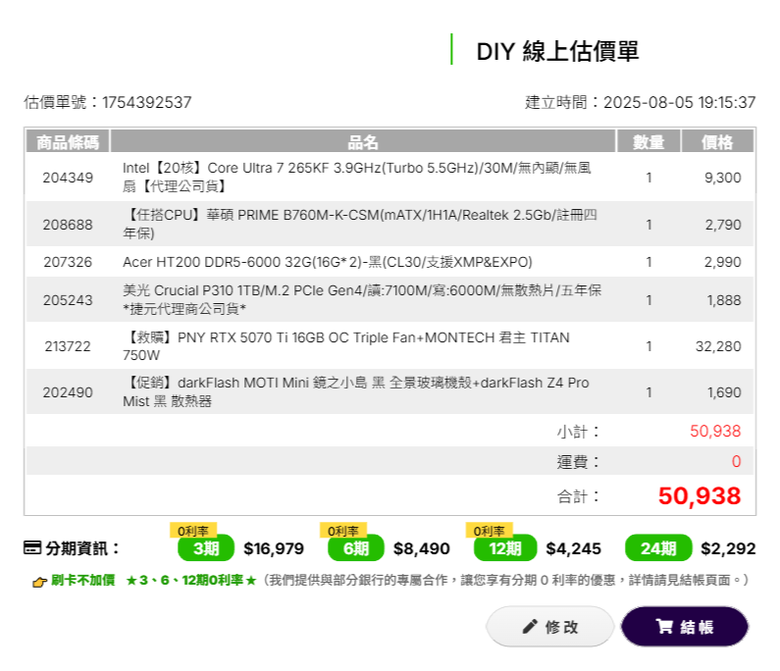Screen dimensions: 780x671
Task: Select the 6期 installment badge
Action: (x=356, y=548)
